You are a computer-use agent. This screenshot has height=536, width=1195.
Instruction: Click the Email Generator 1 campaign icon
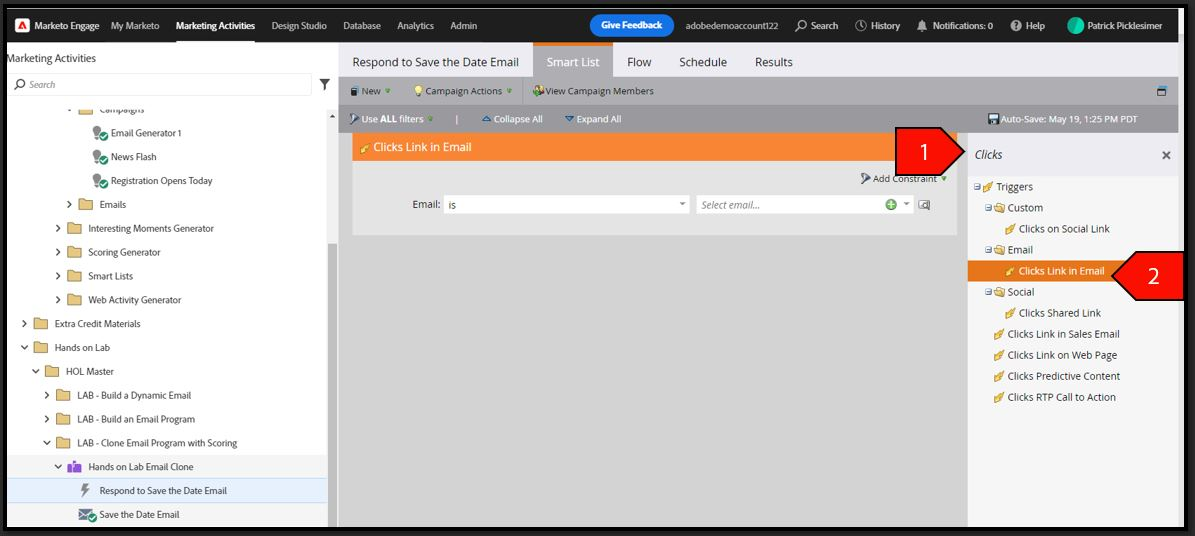(x=100, y=133)
